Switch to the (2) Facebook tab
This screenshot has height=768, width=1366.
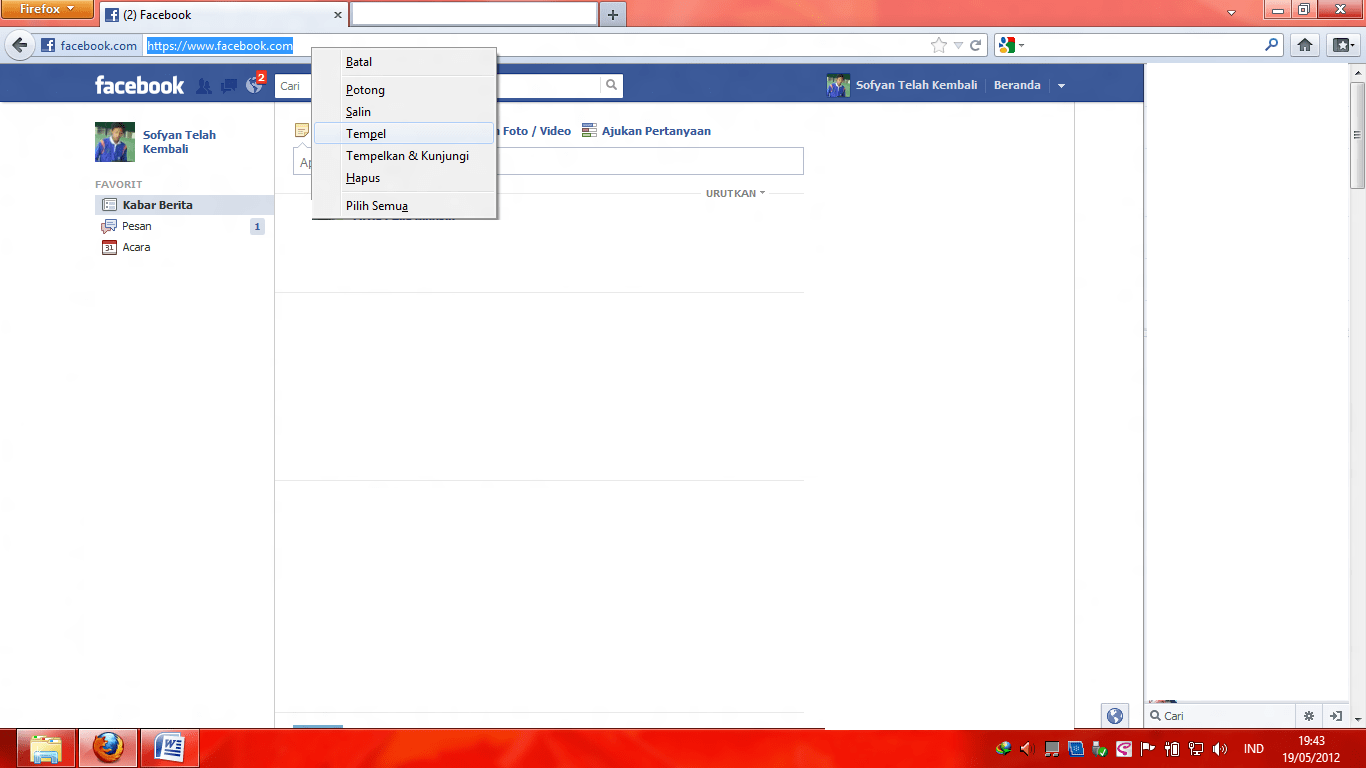point(224,15)
